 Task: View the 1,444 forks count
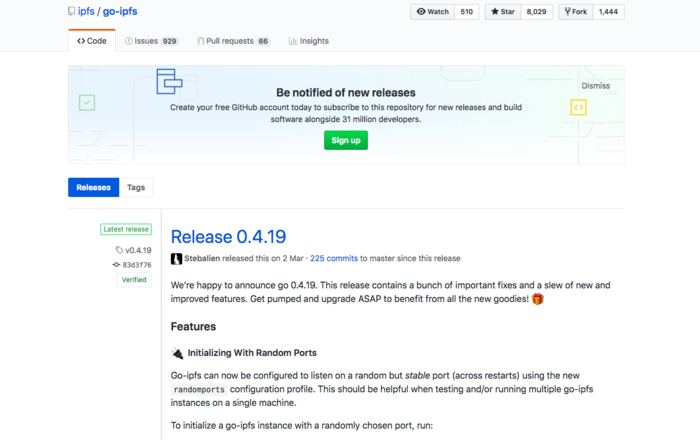608,12
